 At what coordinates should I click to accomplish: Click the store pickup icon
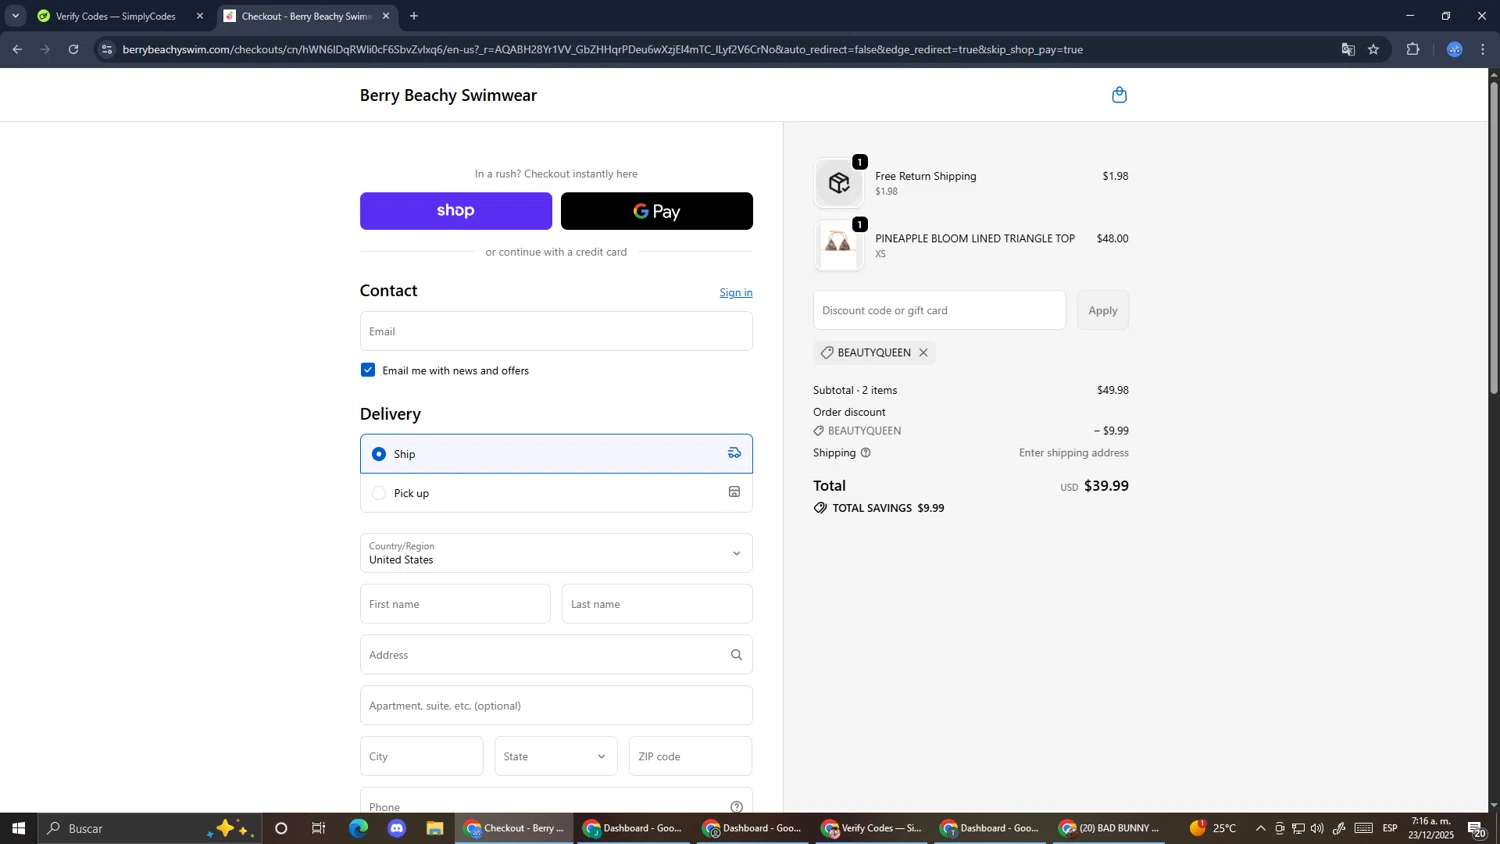tap(734, 492)
